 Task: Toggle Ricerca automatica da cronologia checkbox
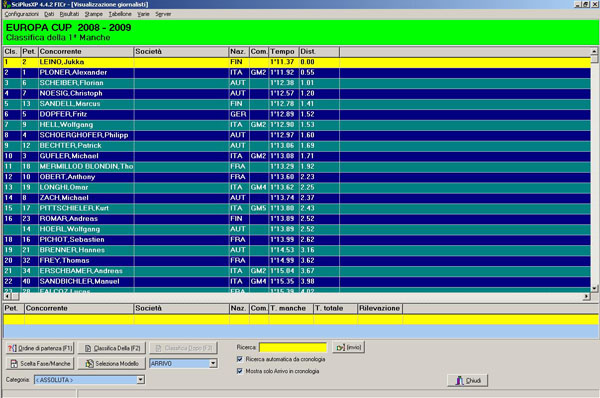(240, 359)
